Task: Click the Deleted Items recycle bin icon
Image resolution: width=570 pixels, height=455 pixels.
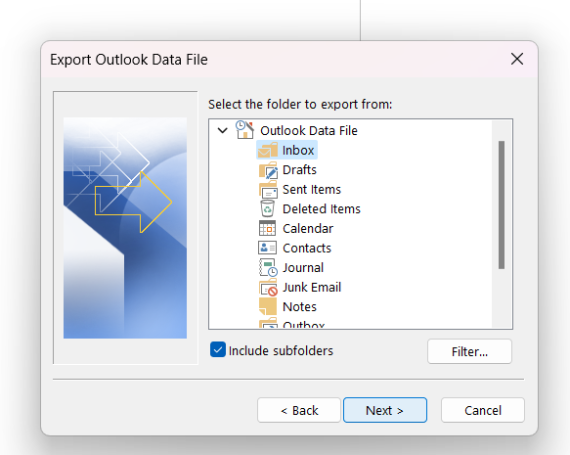Action: (268, 209)
